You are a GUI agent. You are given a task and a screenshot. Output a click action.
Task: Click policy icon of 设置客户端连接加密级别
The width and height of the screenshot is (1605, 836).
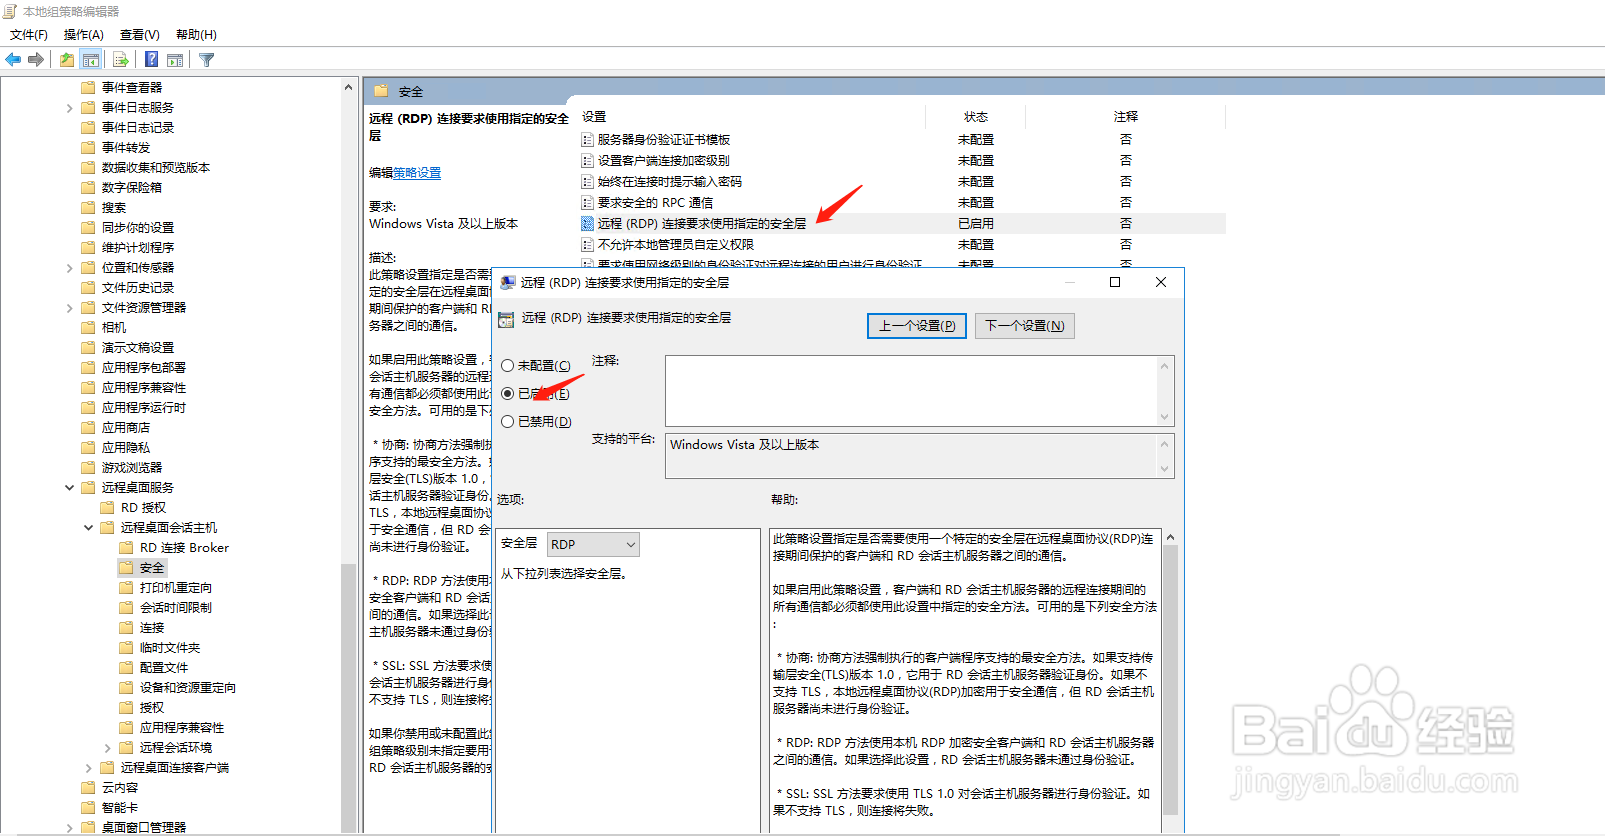point(588,160)
